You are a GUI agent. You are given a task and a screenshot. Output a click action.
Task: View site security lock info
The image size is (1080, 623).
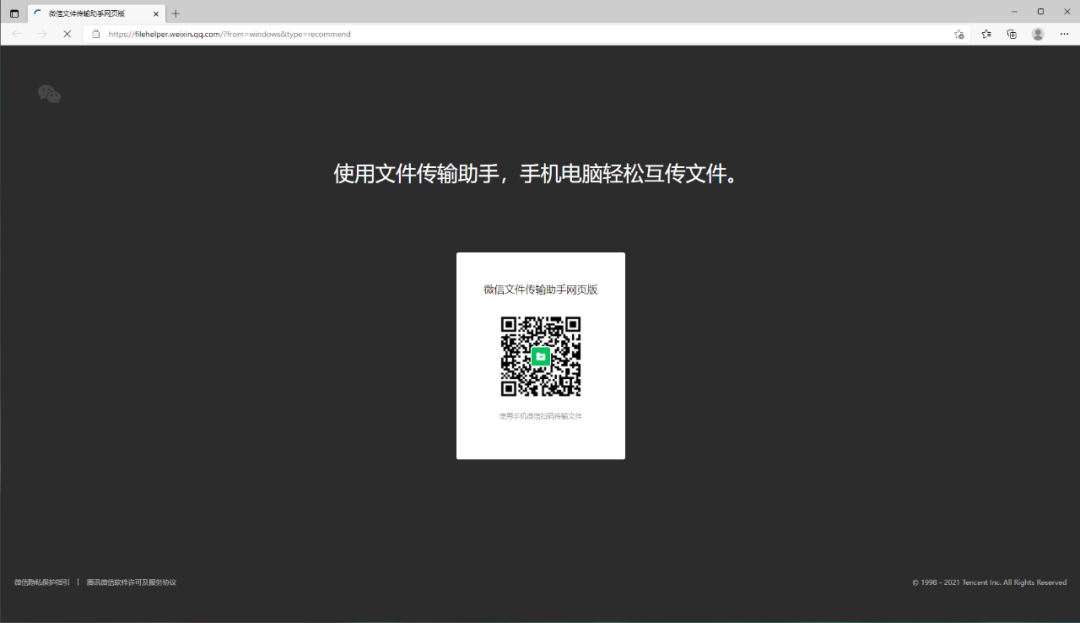(x=96, y=34)
